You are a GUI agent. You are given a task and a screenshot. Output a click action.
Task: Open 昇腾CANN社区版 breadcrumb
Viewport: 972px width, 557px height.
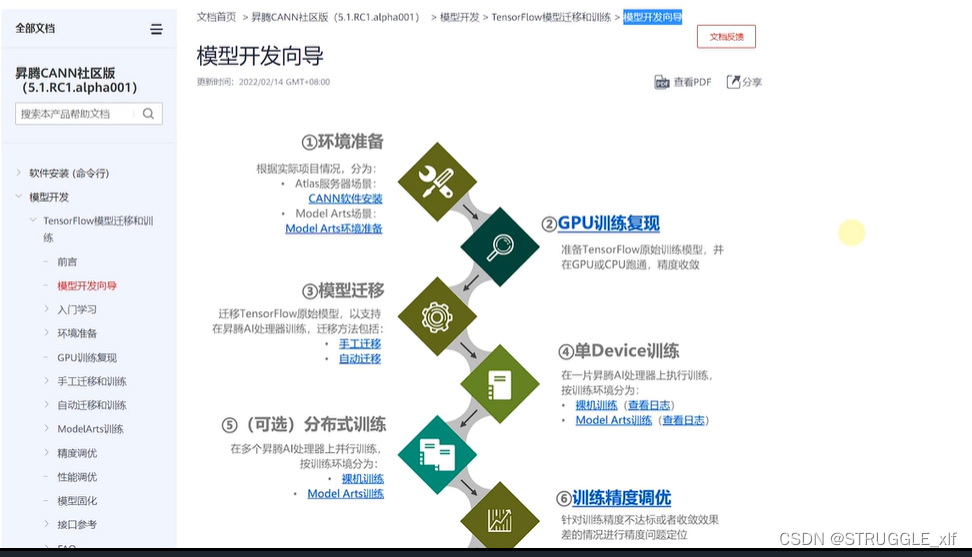click(335, 17)
